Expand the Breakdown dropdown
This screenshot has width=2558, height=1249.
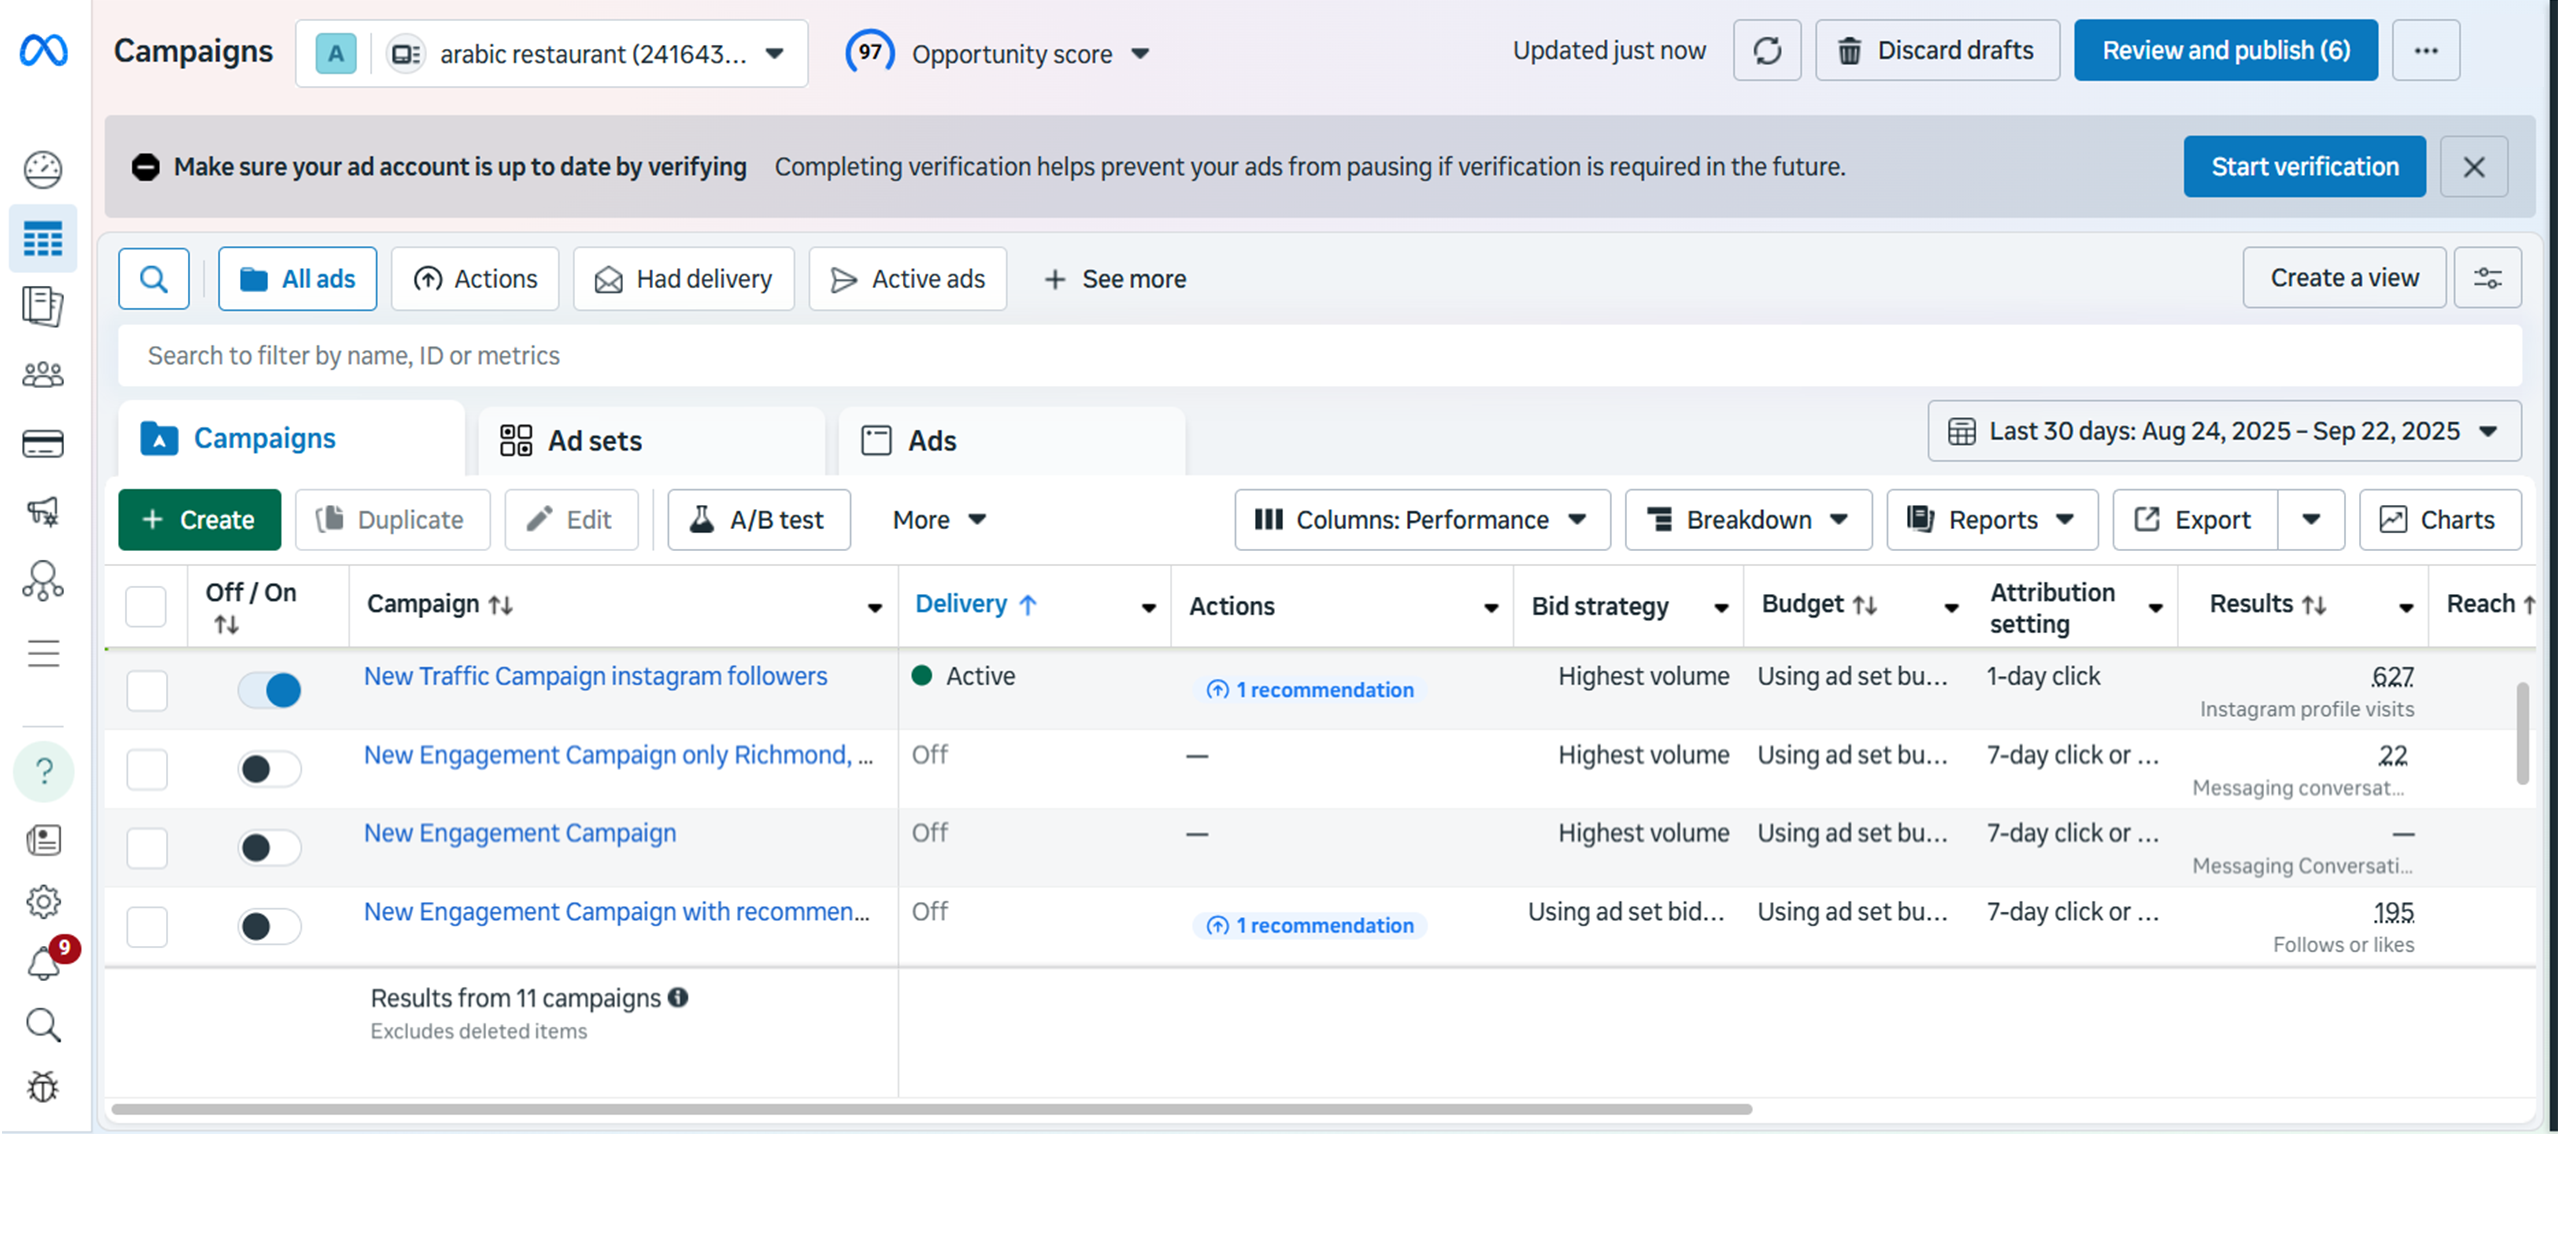(x=1747, y=520)
